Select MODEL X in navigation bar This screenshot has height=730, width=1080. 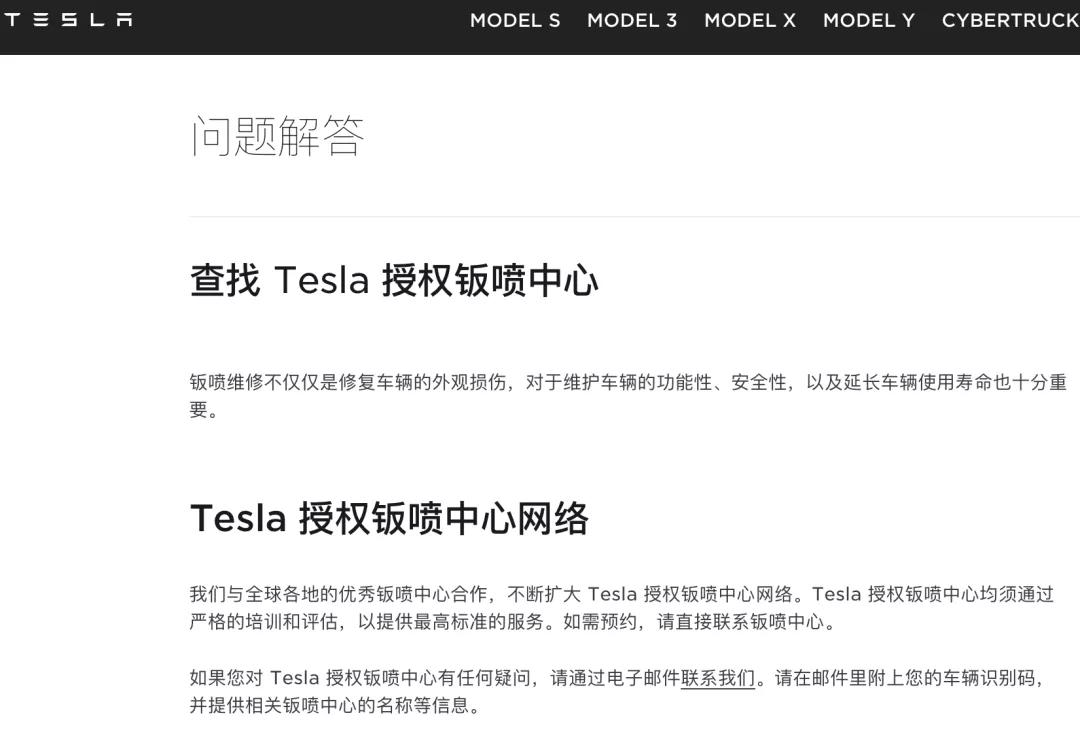click(750, 20)
